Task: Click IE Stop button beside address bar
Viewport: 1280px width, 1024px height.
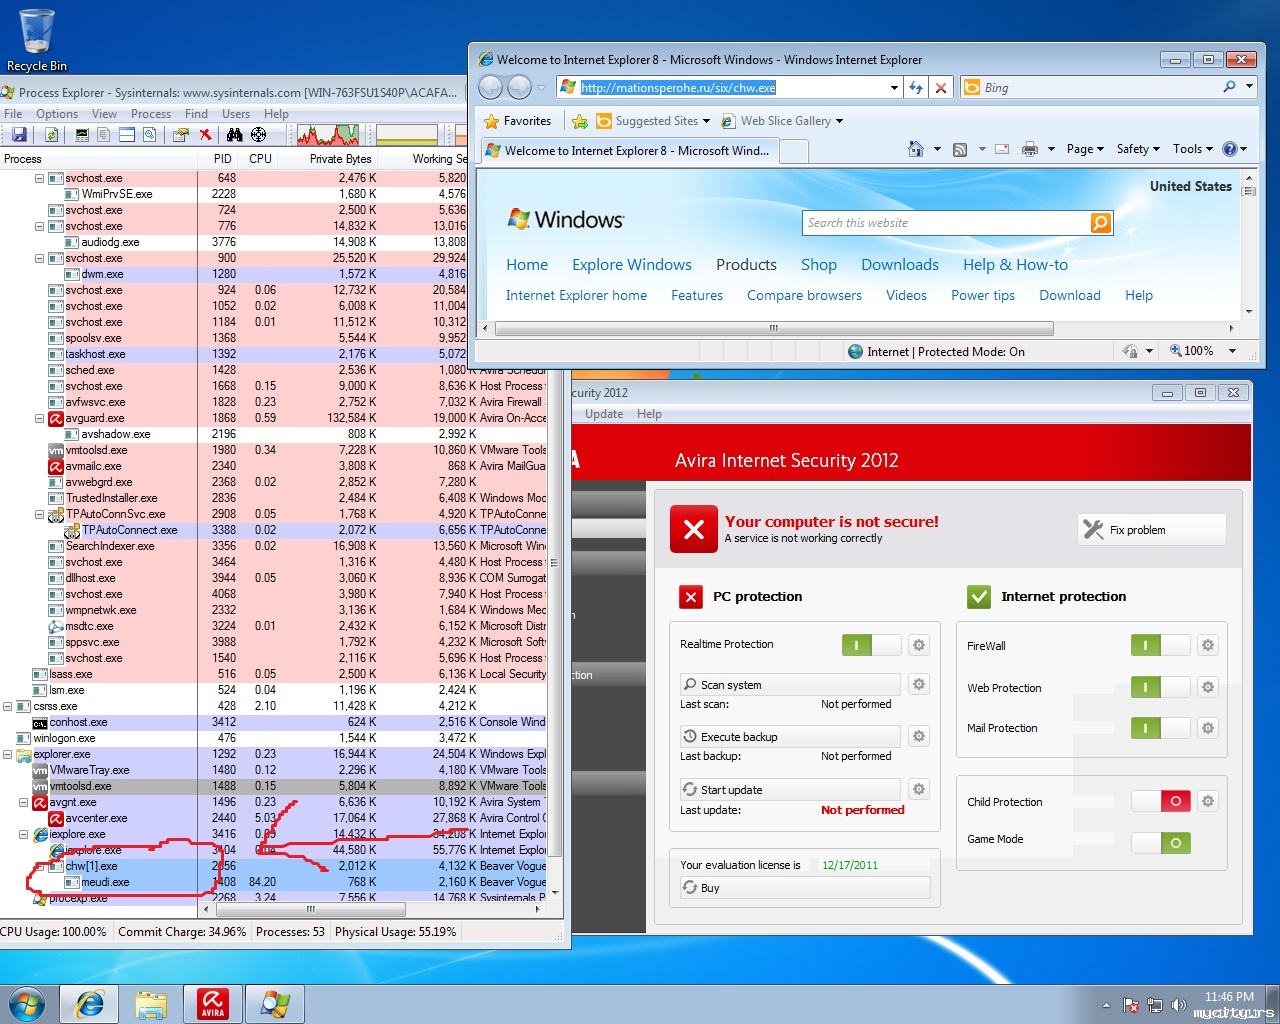Action: click(941, 88)
